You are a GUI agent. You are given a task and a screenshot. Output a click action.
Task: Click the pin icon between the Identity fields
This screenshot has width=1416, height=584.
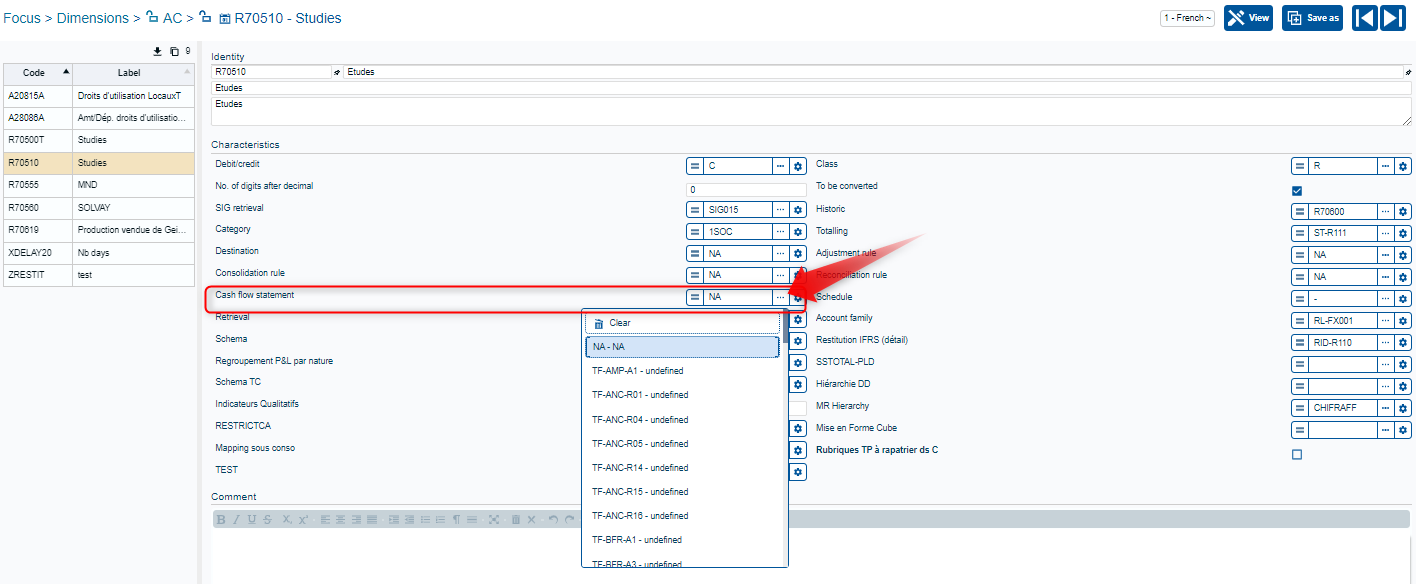pyautogui.click(x=337, y=72)
